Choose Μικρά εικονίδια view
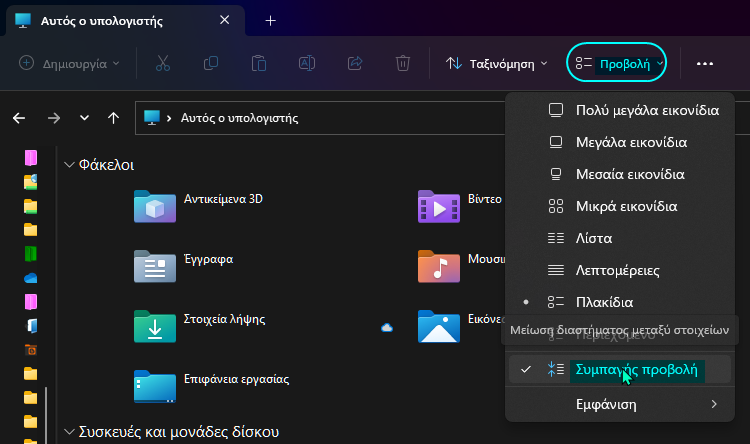The width and height of the screenshot is (750, 444). (620, 206)
